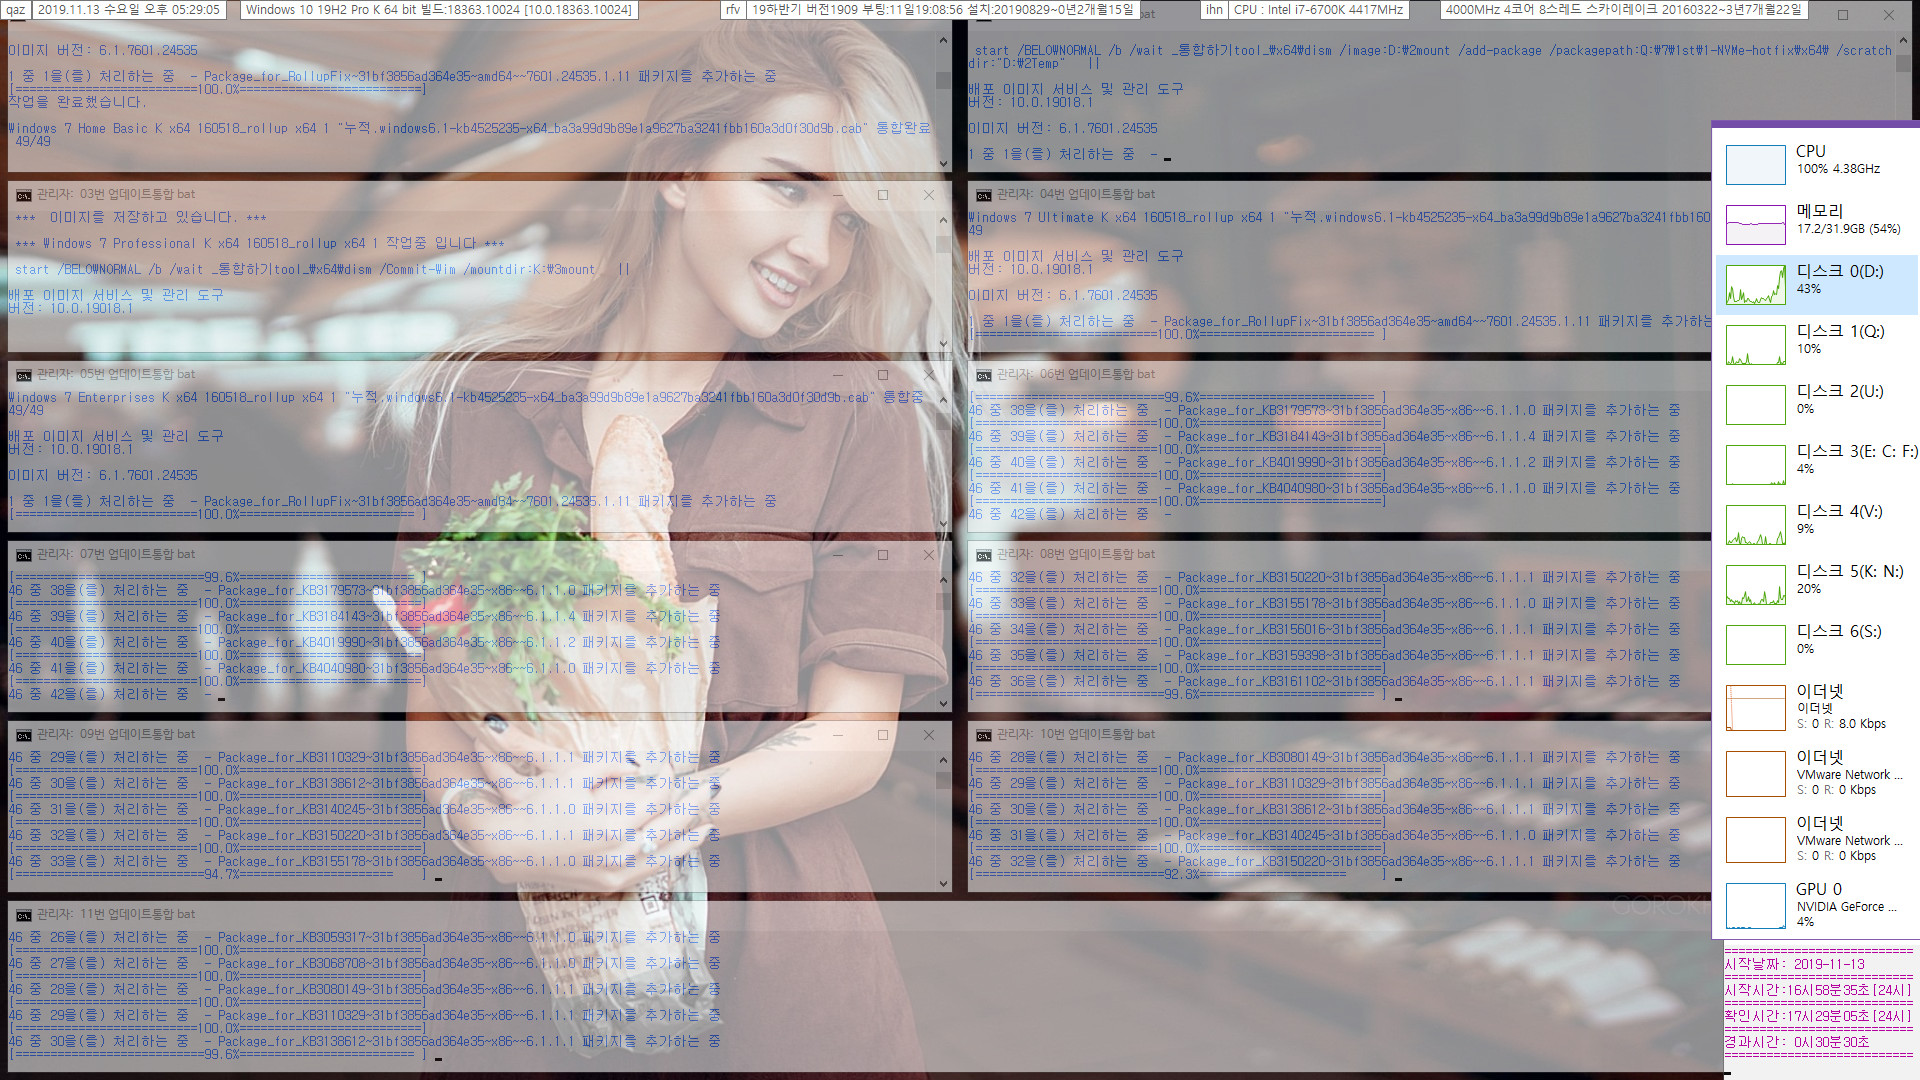Click scroll-down arrow in 05번 window
Viewport: 1920px width, 1080px height.
pyautogui.click(x=943, y=523)
